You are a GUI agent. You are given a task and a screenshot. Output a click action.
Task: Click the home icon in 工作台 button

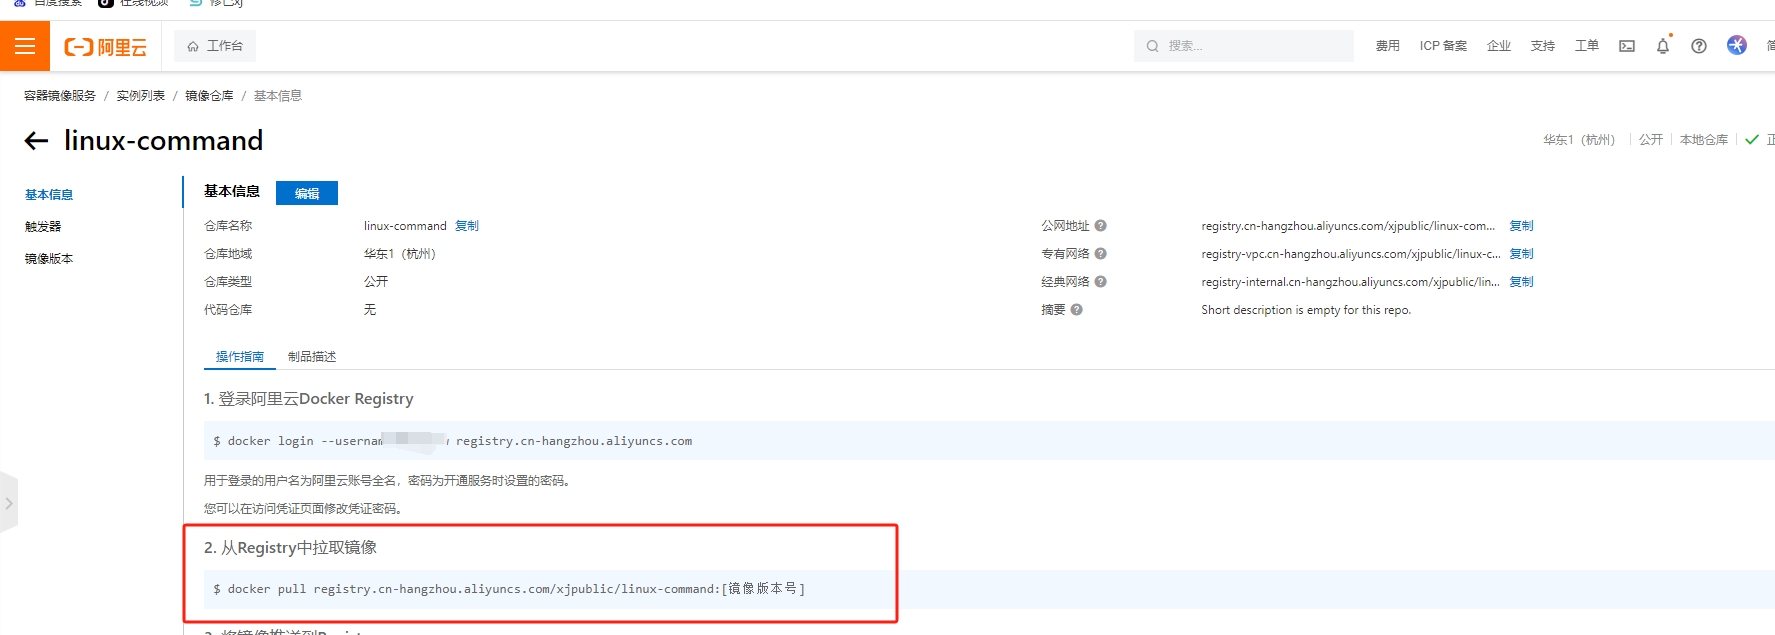pyautogui.click(x=193, y=46)
